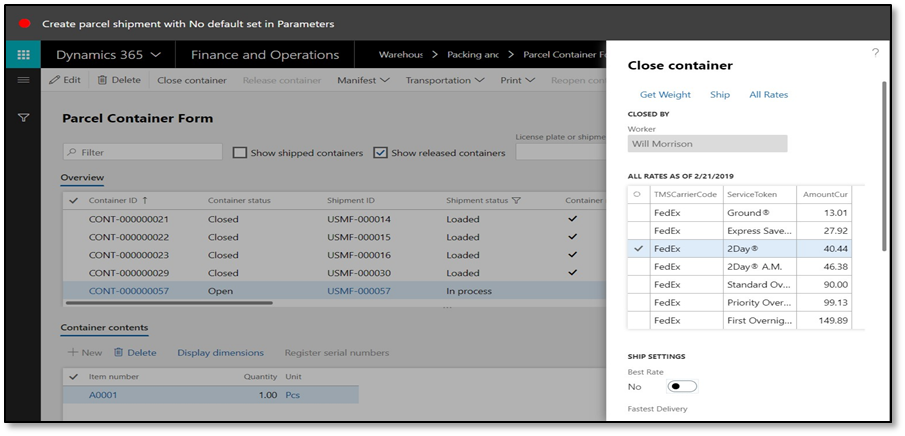Enable Show shipped containers checkbox
905x436 pixels.
click(x=240, y=153)
